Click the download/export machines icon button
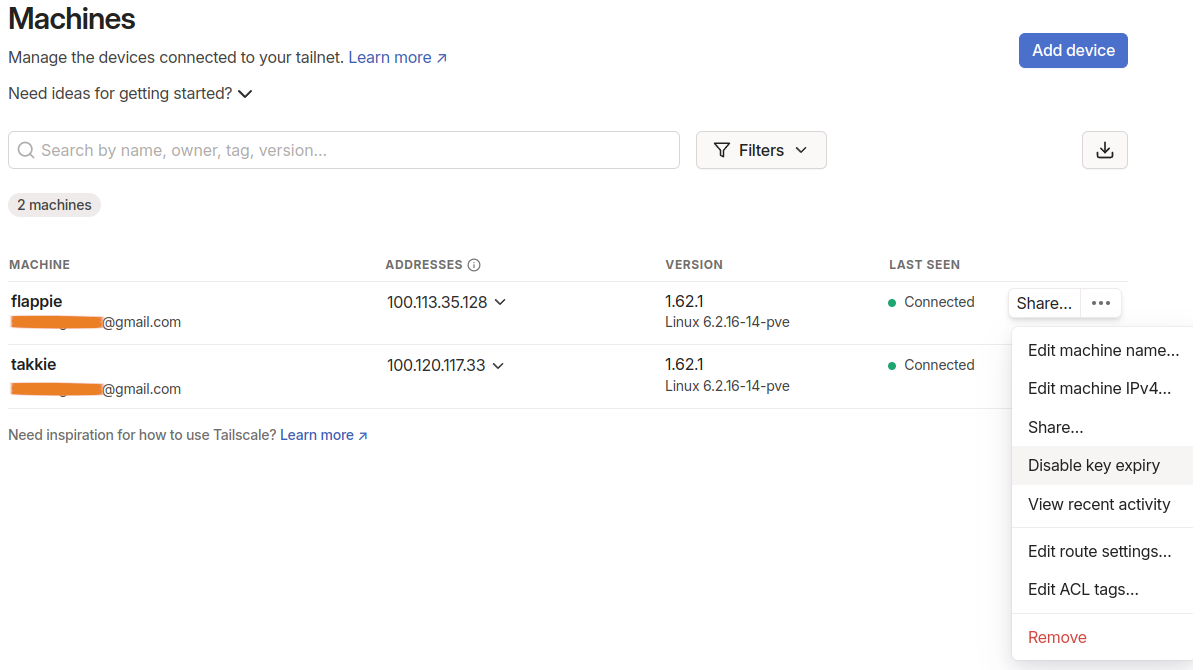The image size is (1202, 670). [1105, 150]
